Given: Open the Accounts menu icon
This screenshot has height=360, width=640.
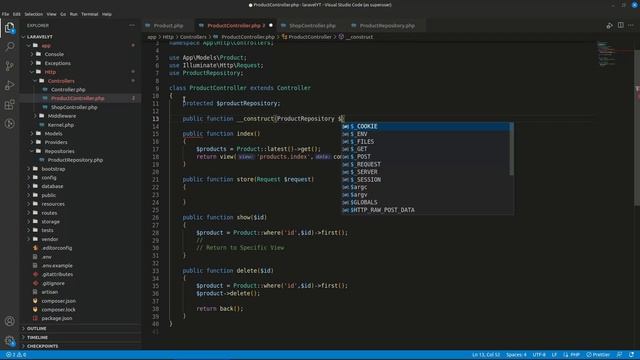Looking at the screenshot, I should click(9, 321).
